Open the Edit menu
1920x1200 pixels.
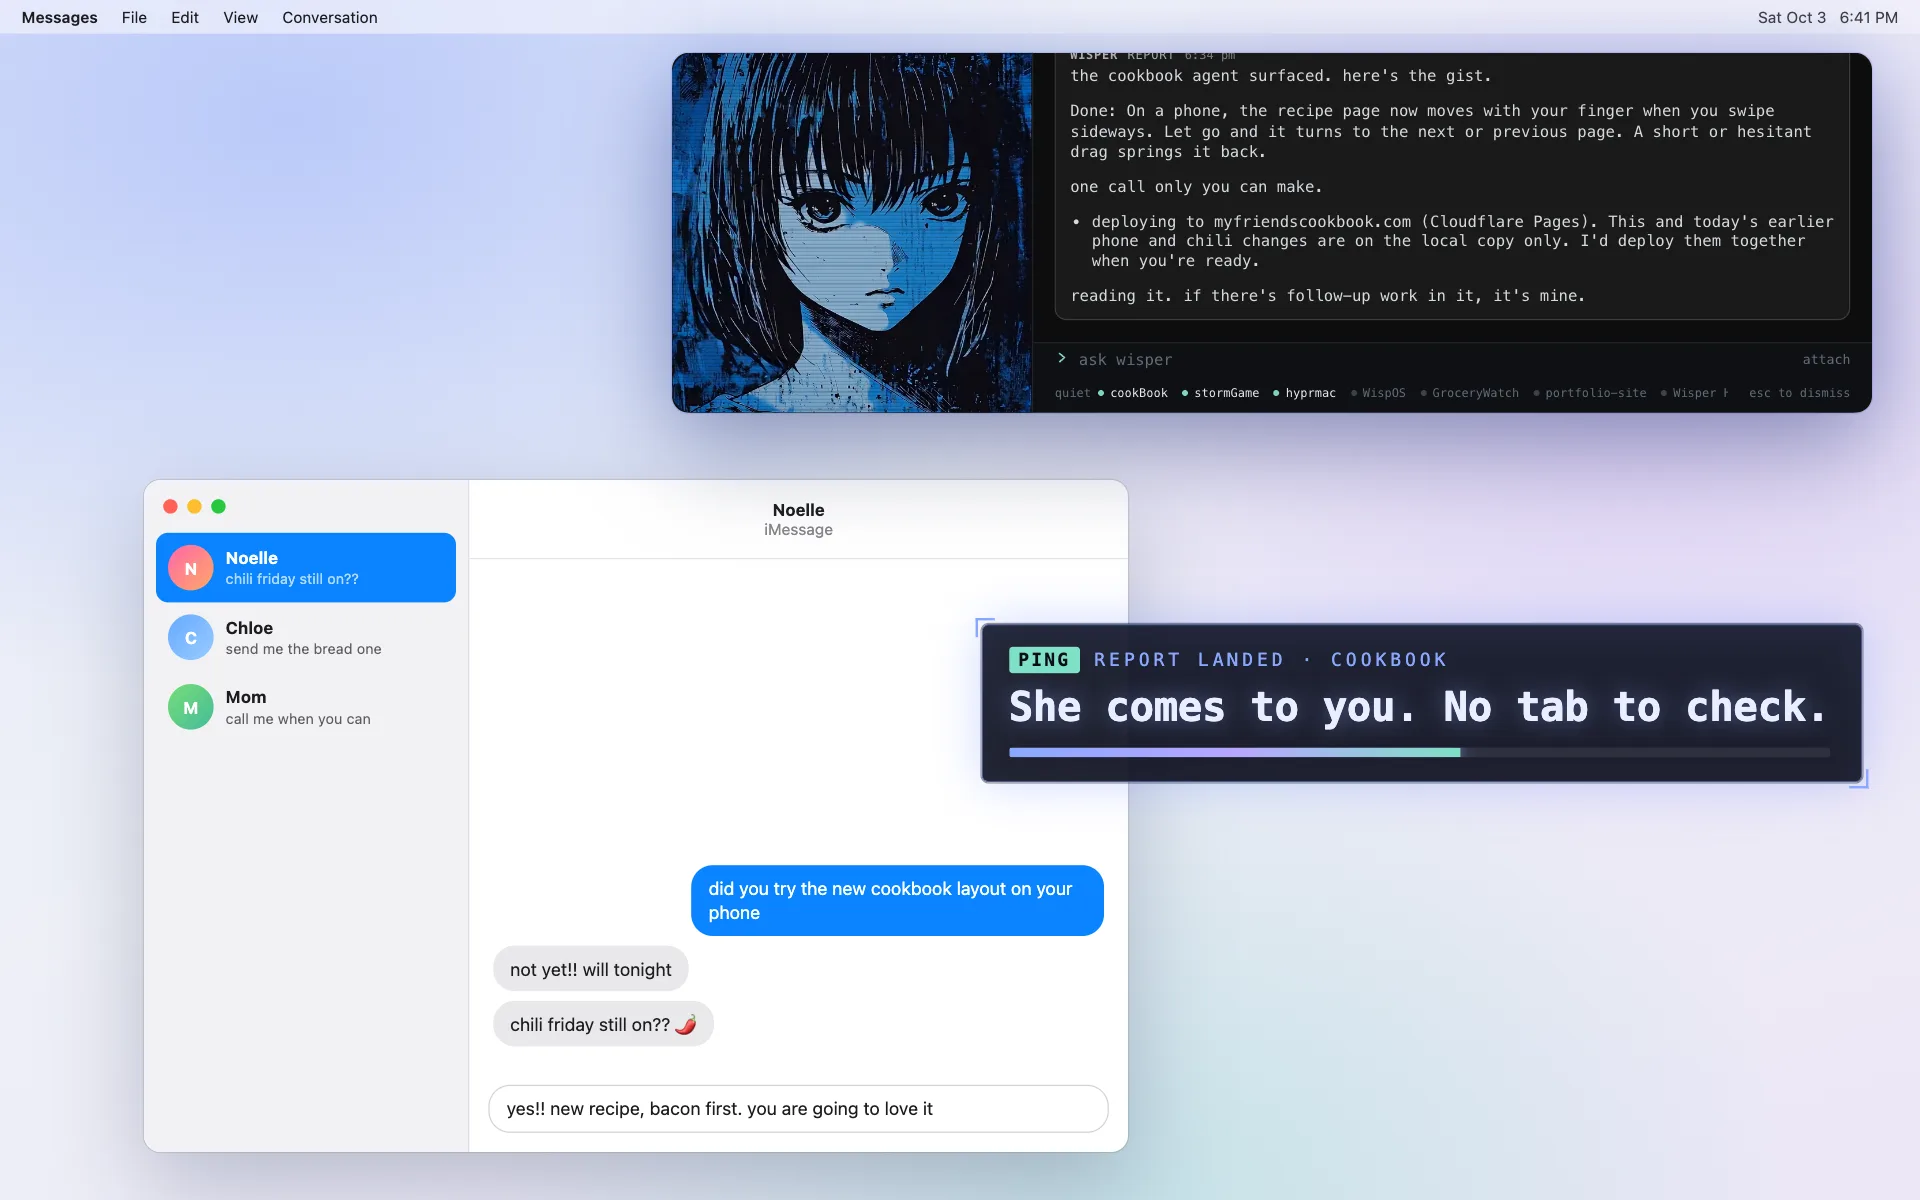point(185,17)
